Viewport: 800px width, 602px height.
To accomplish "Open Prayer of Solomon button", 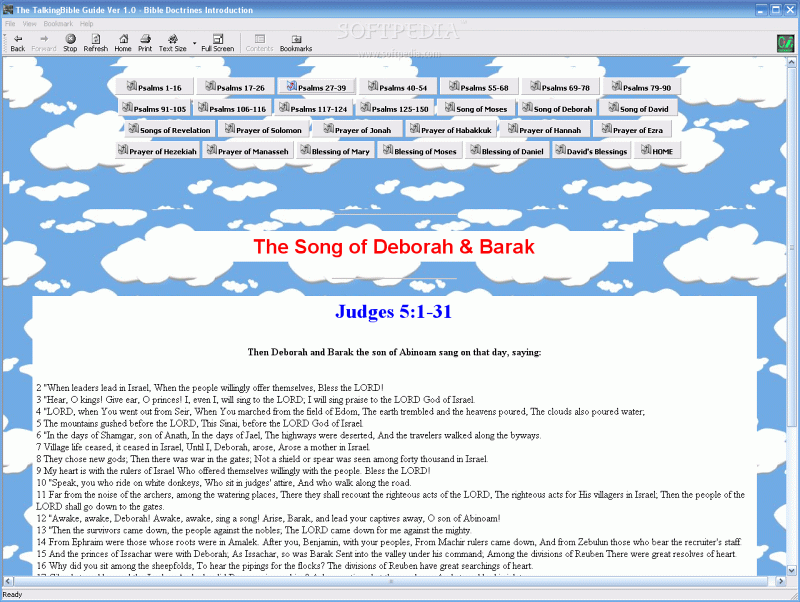I will pos(263,130).
